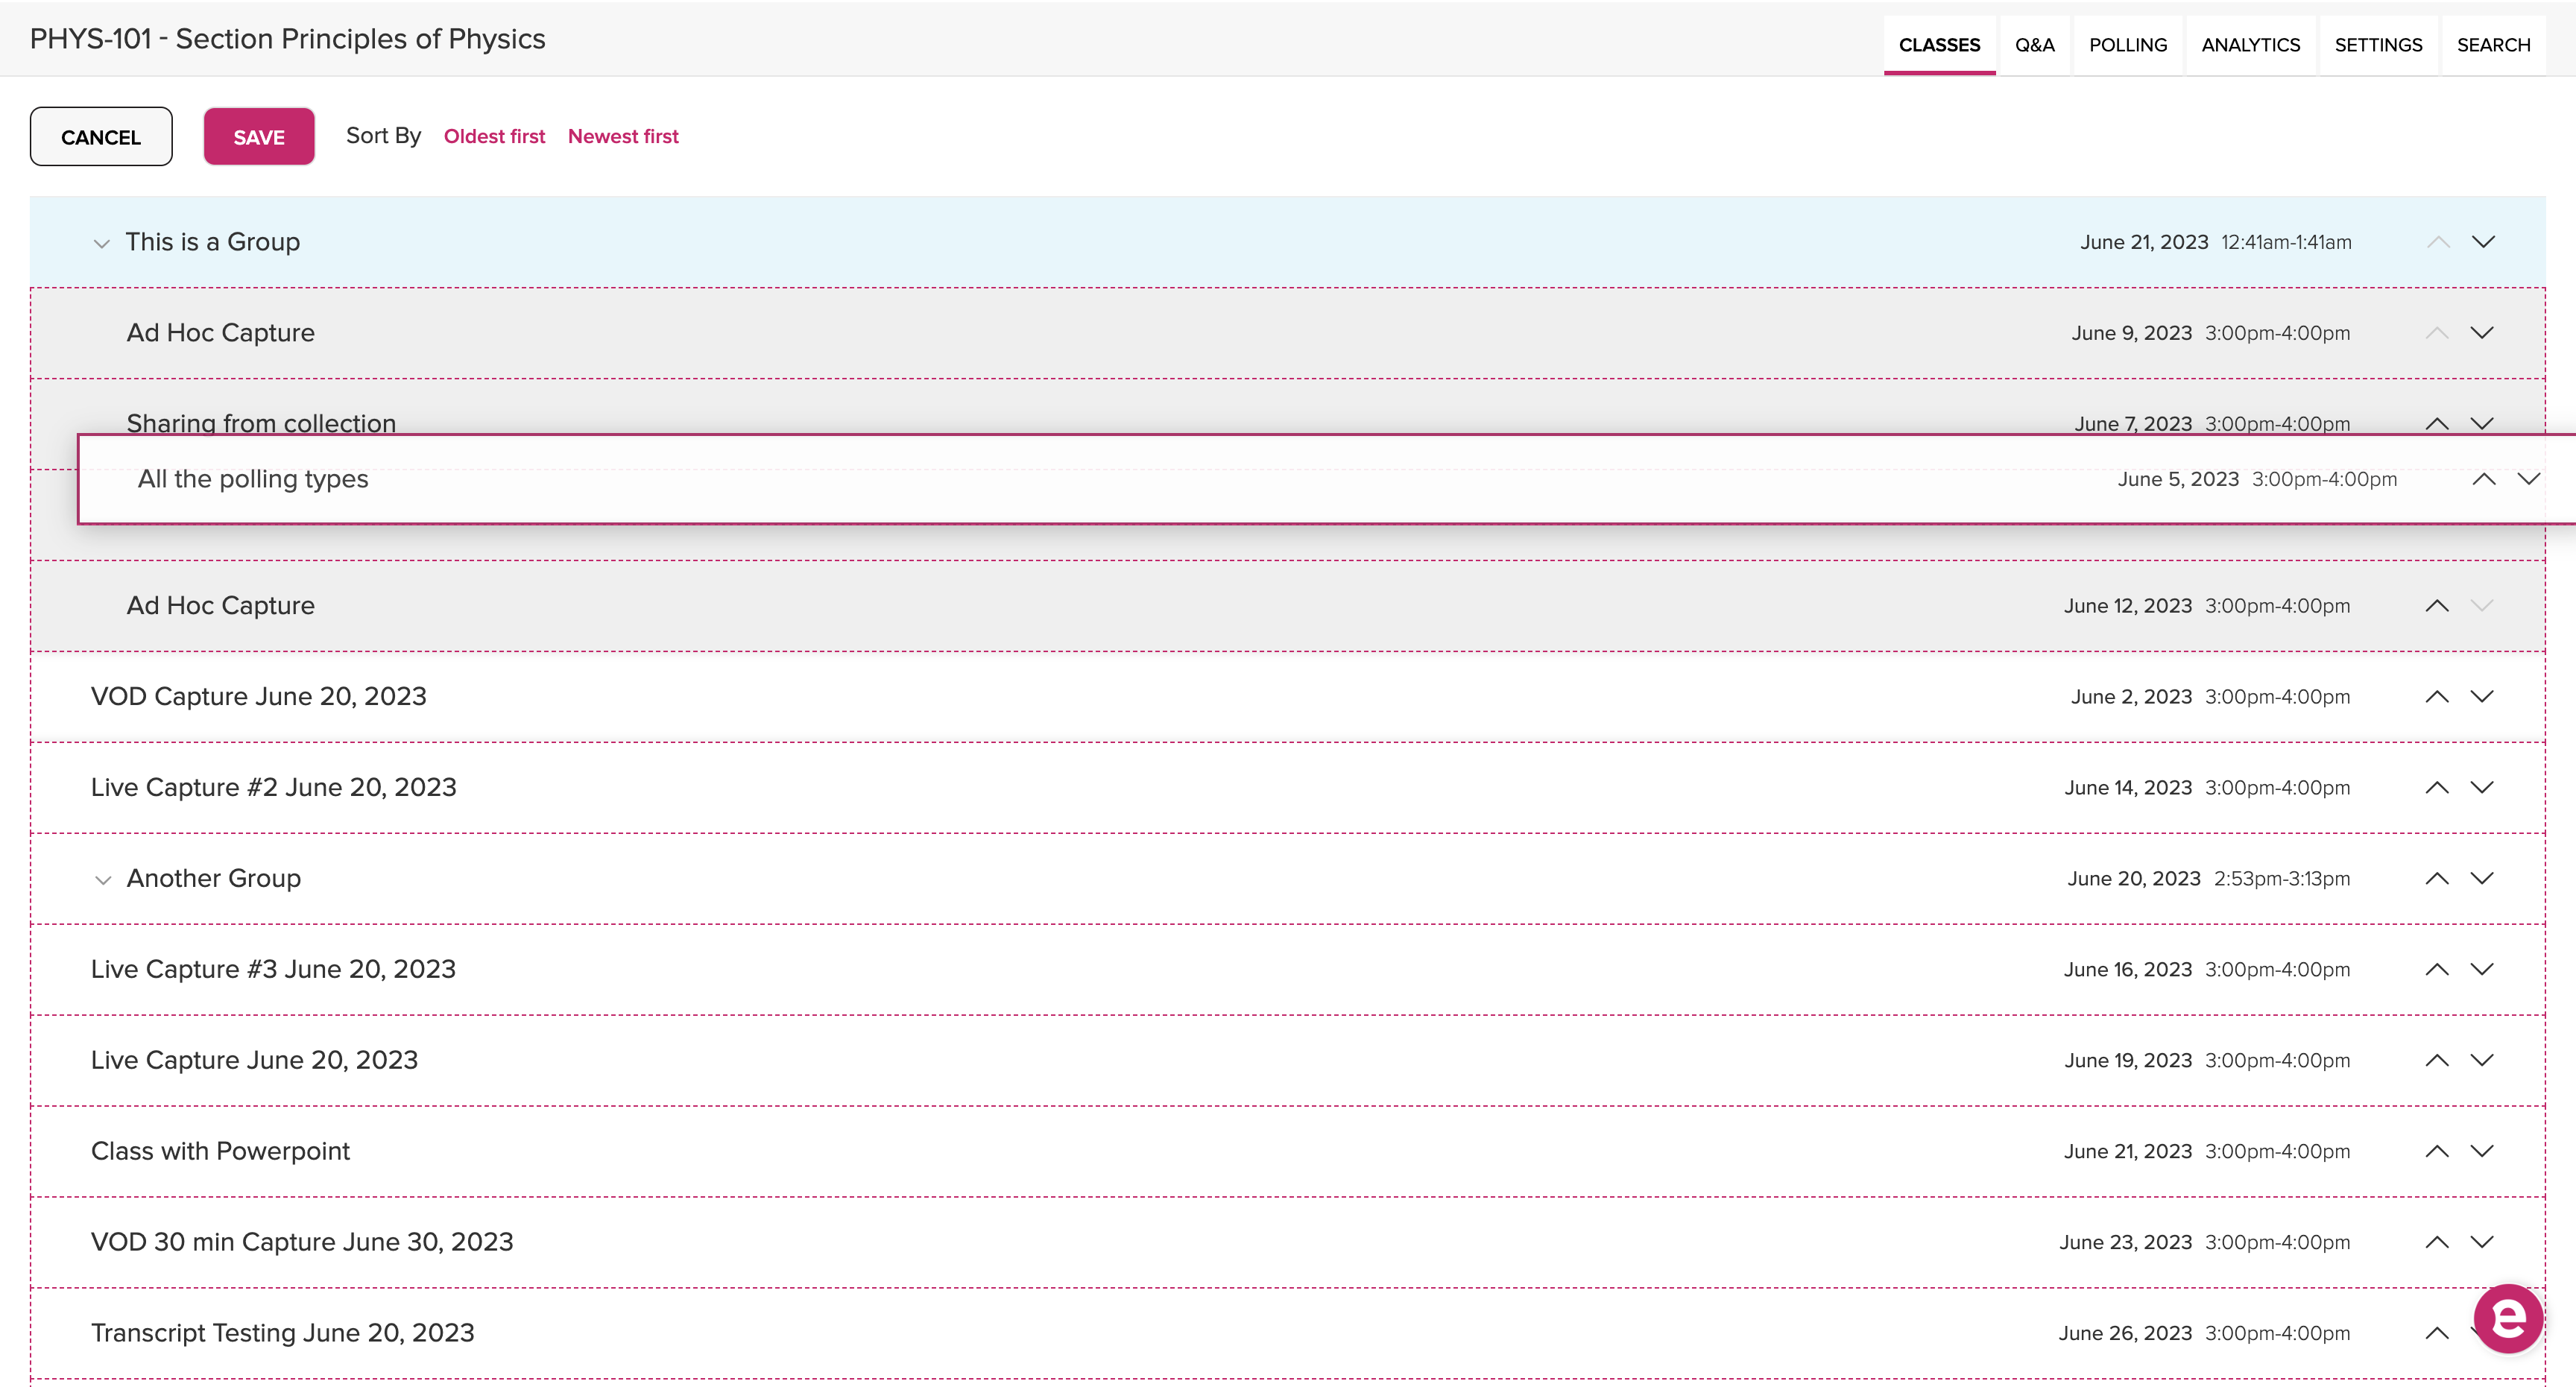2576x1387 pixels.
Task: Click SAVE button
Action: [x=258, y=135]
